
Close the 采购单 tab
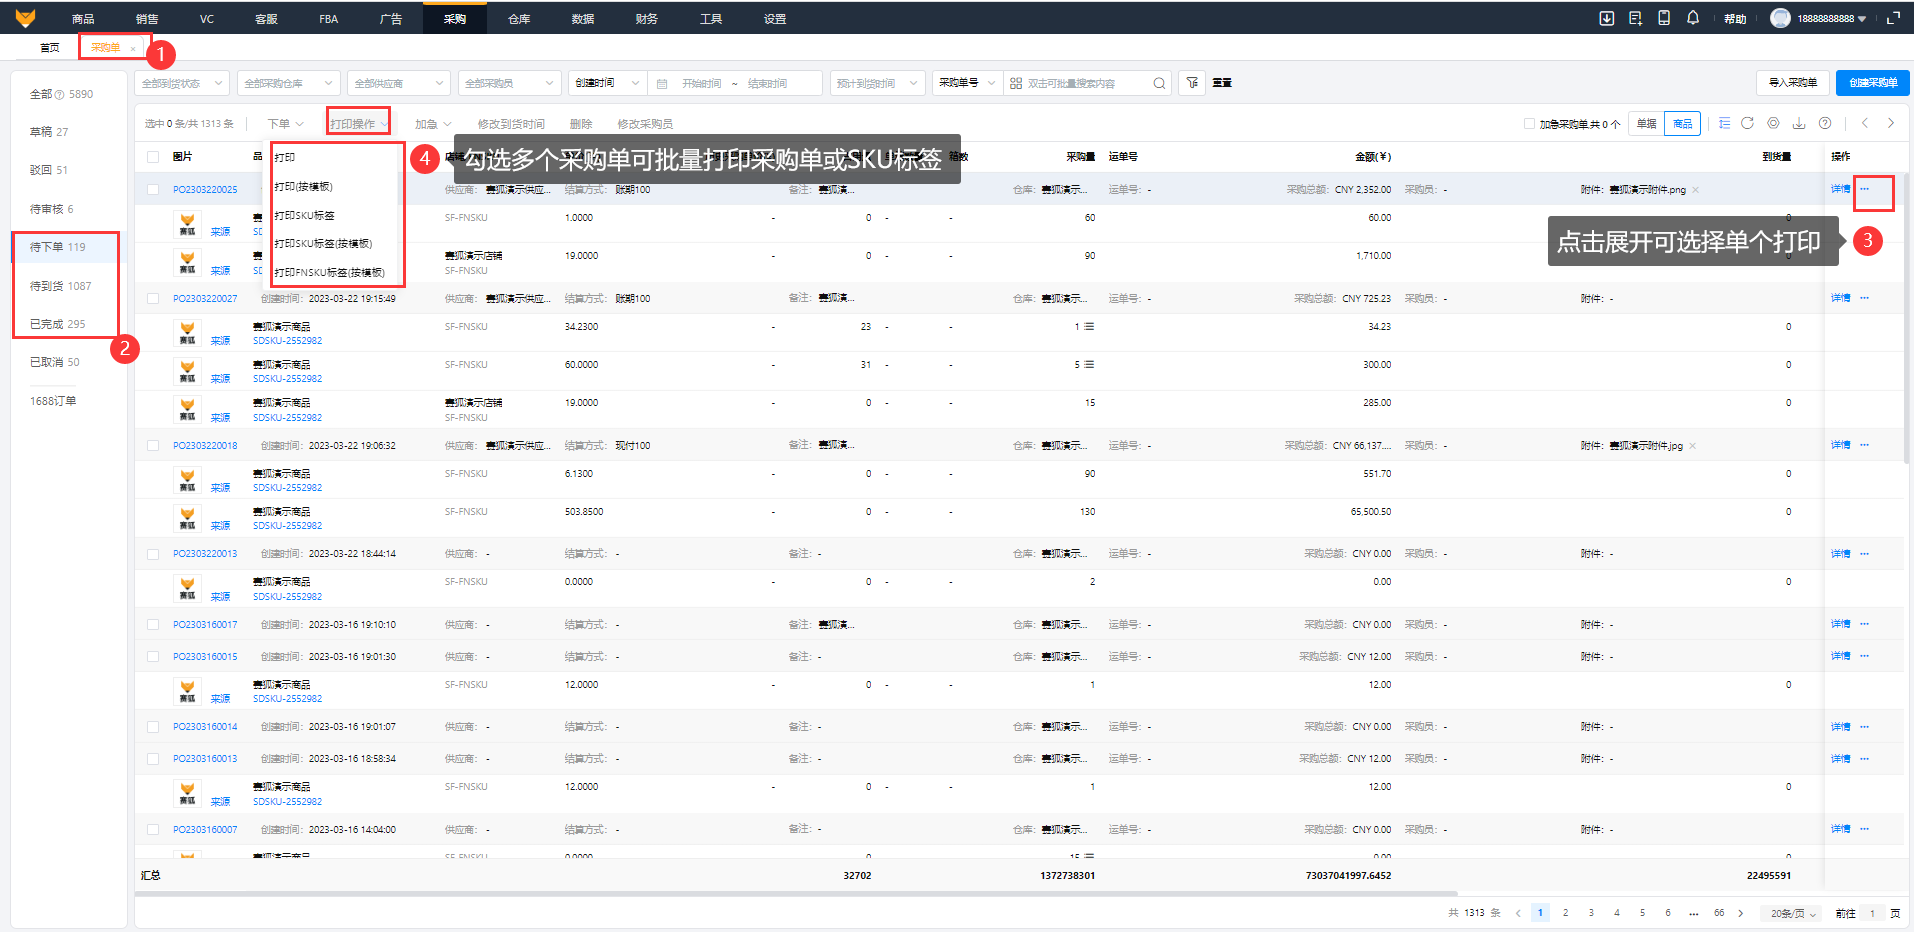133,48
